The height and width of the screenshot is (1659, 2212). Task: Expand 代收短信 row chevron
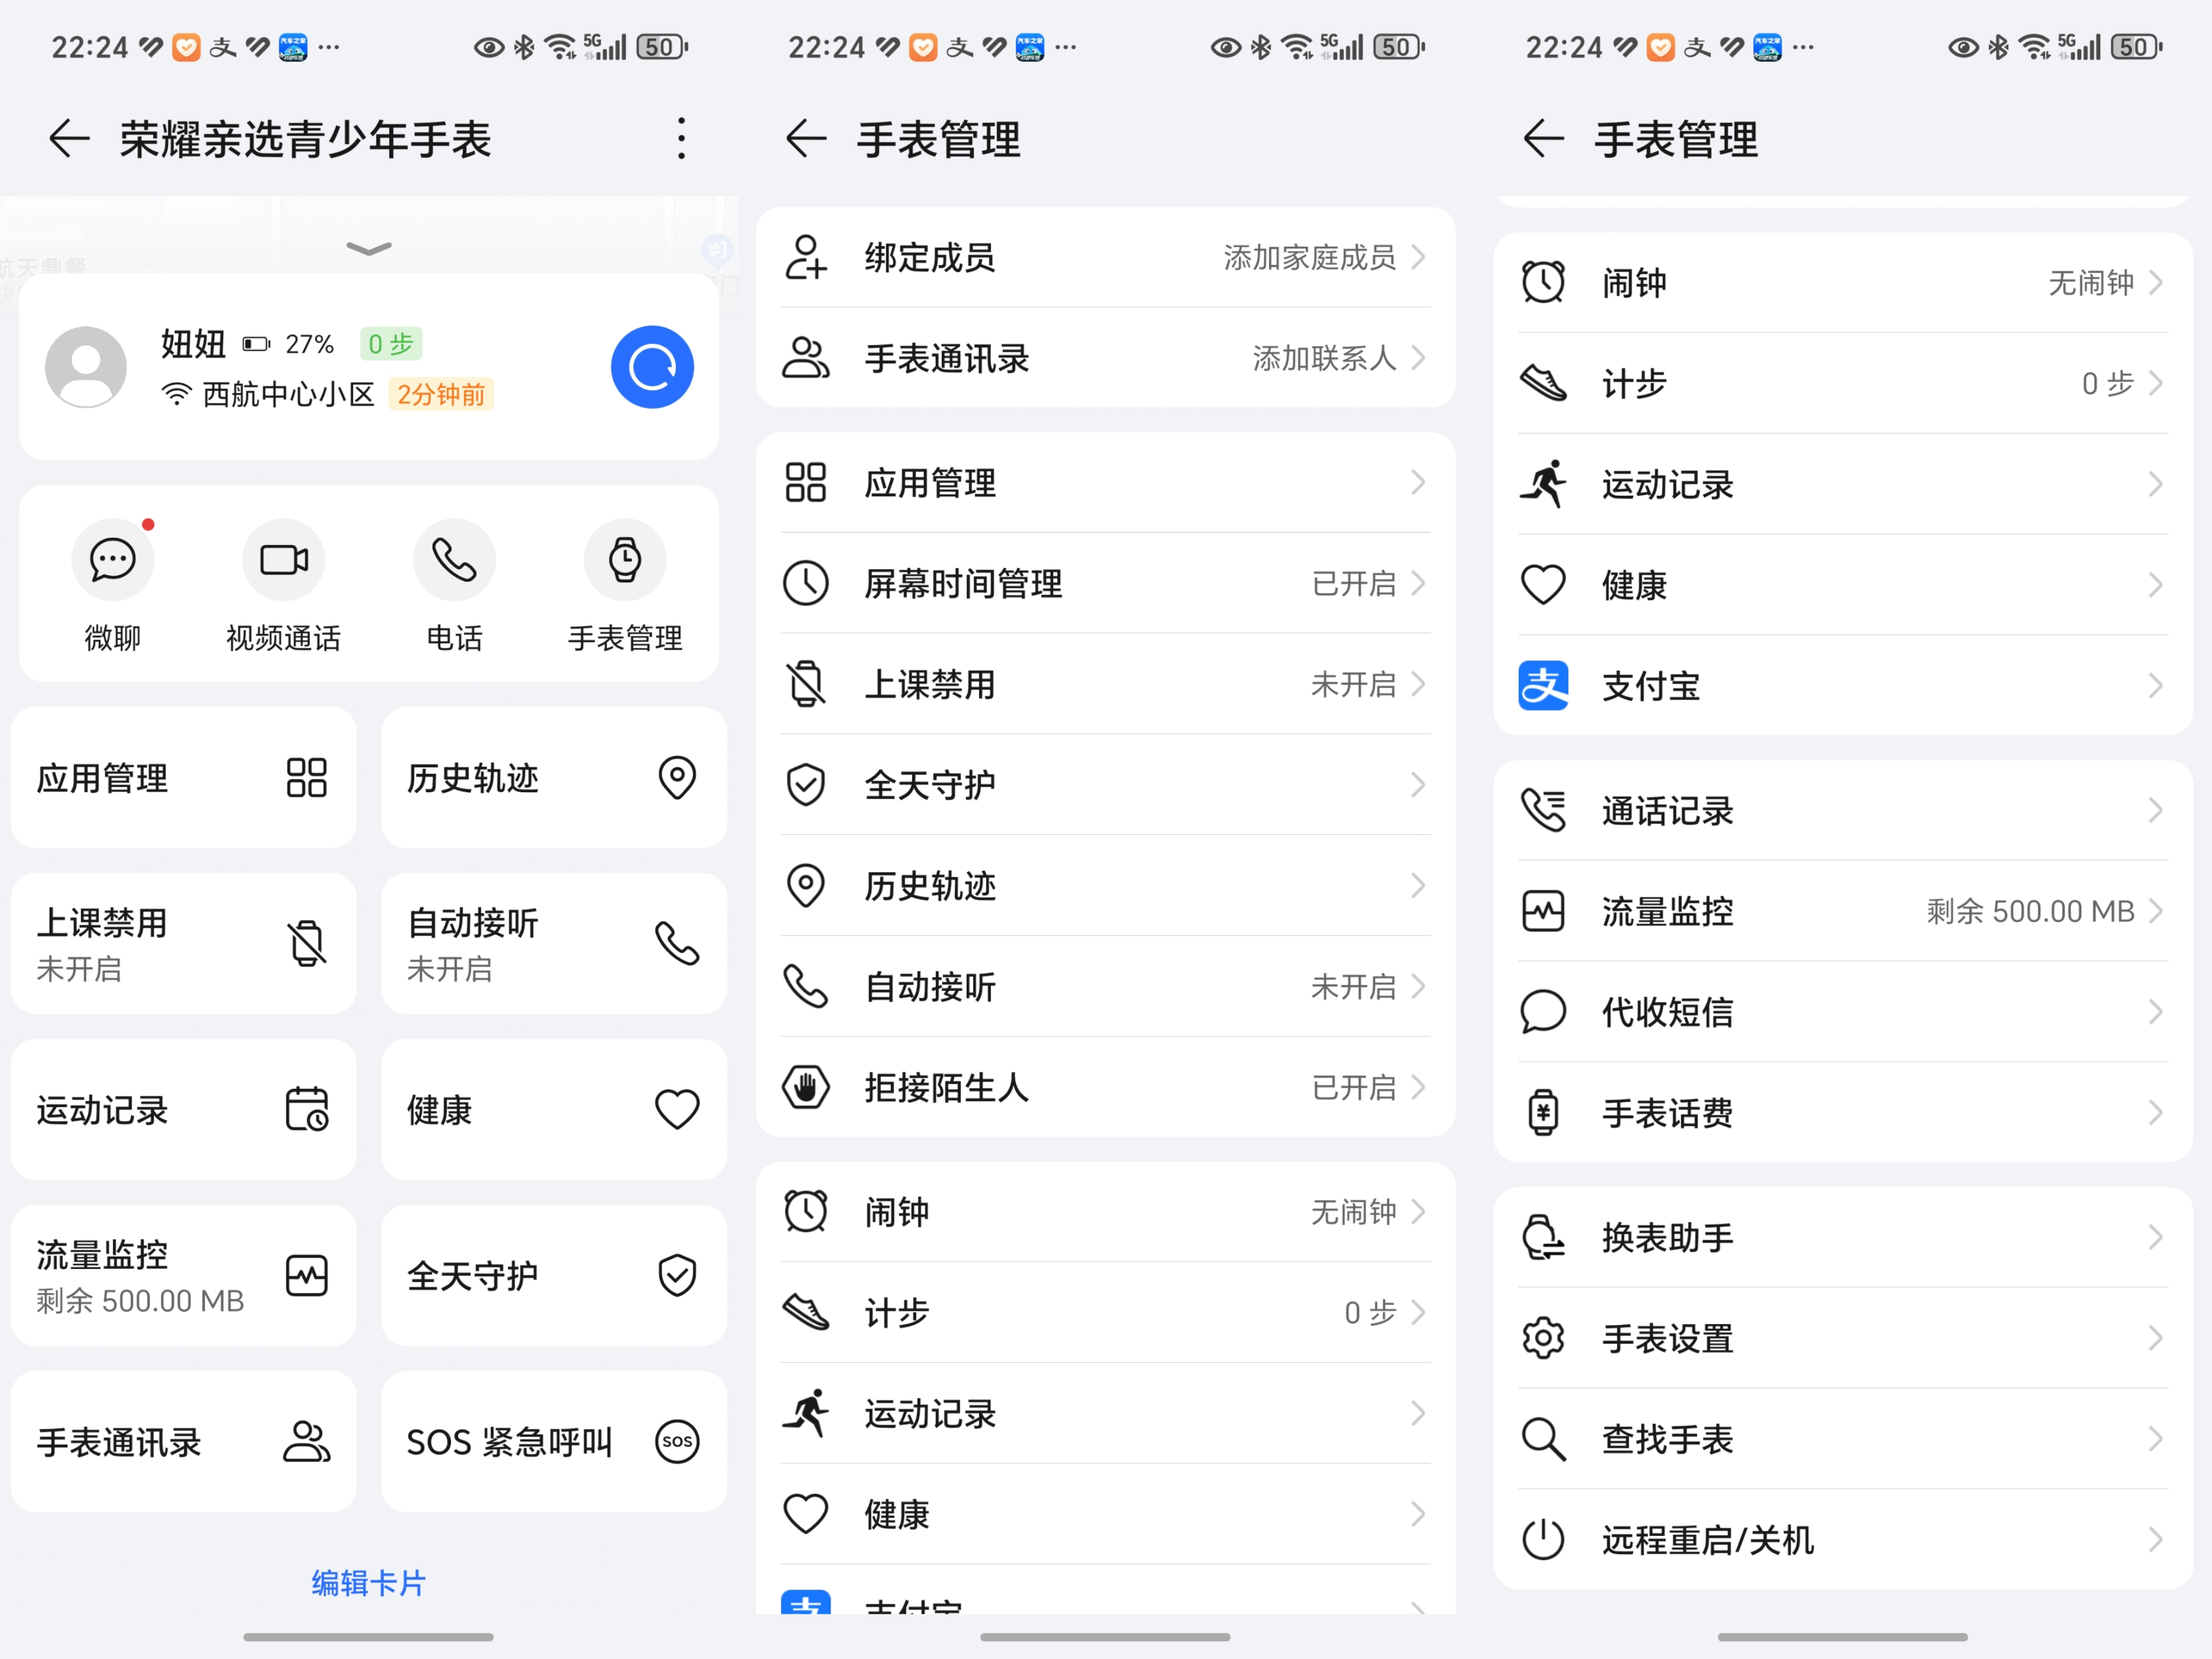[x=2155, y=1012]
